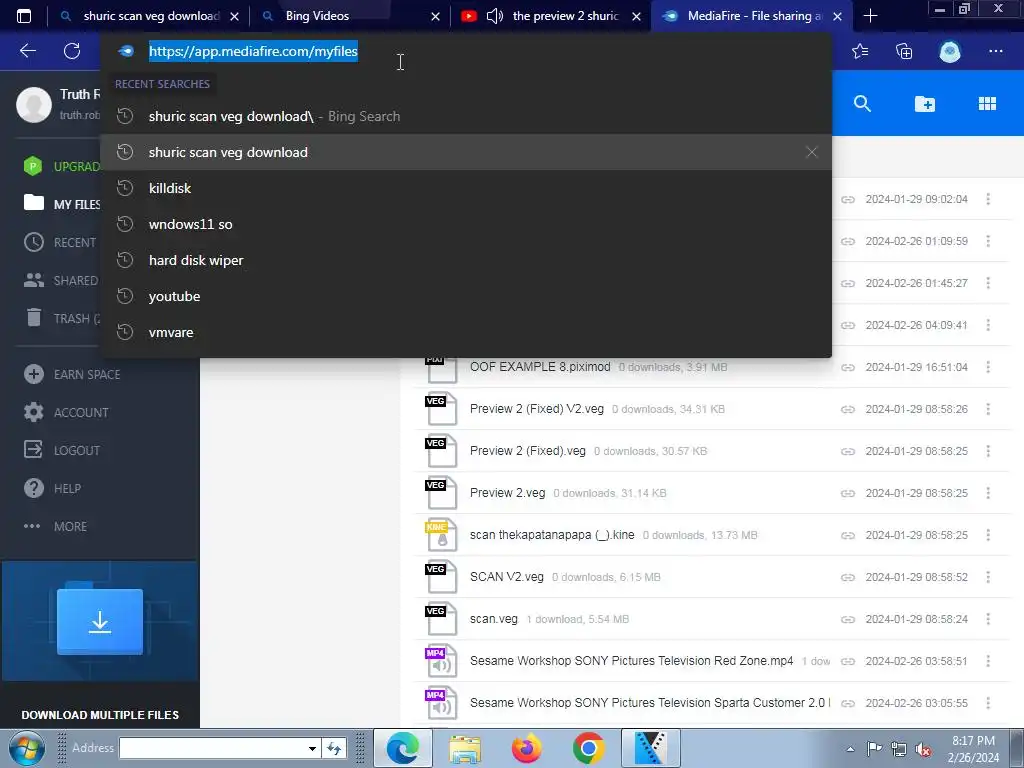Viewport: 1024px width, 768px height.
Task: Select the 'killdisk' recent search
Action: tap(466, 188)
